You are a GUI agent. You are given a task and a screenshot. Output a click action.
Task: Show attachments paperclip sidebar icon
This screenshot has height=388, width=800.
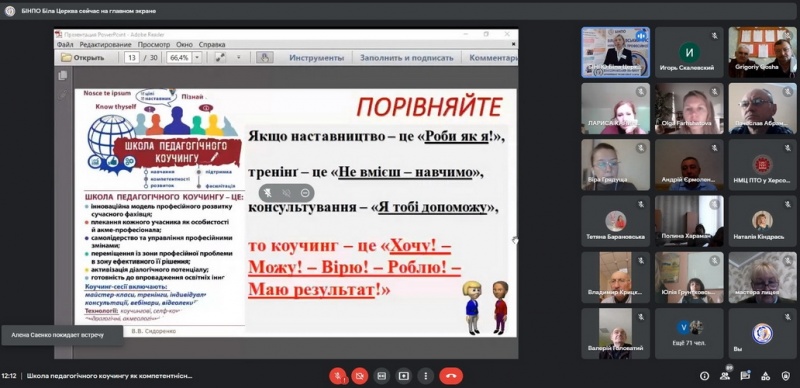(63, 95)
